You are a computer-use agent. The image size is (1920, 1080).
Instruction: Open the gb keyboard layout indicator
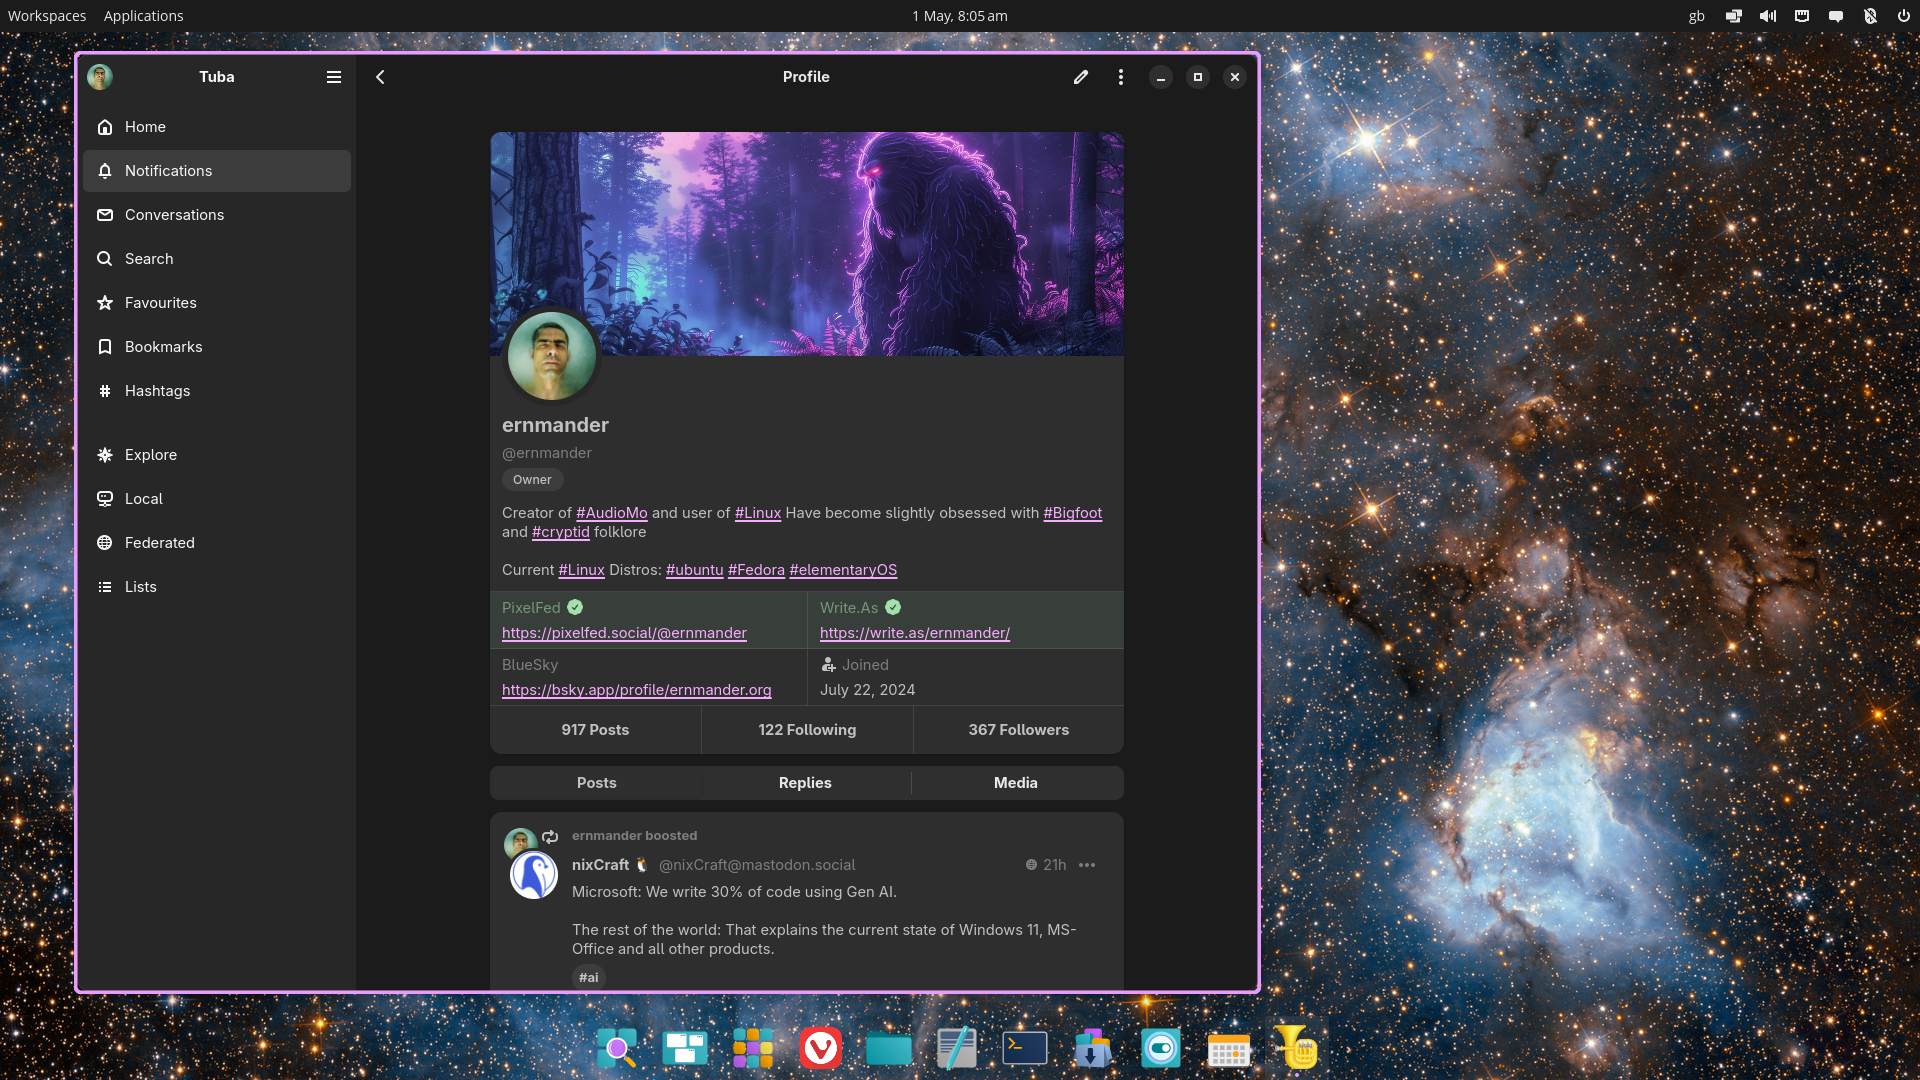pyautogui.click(x=1697, y=16)
